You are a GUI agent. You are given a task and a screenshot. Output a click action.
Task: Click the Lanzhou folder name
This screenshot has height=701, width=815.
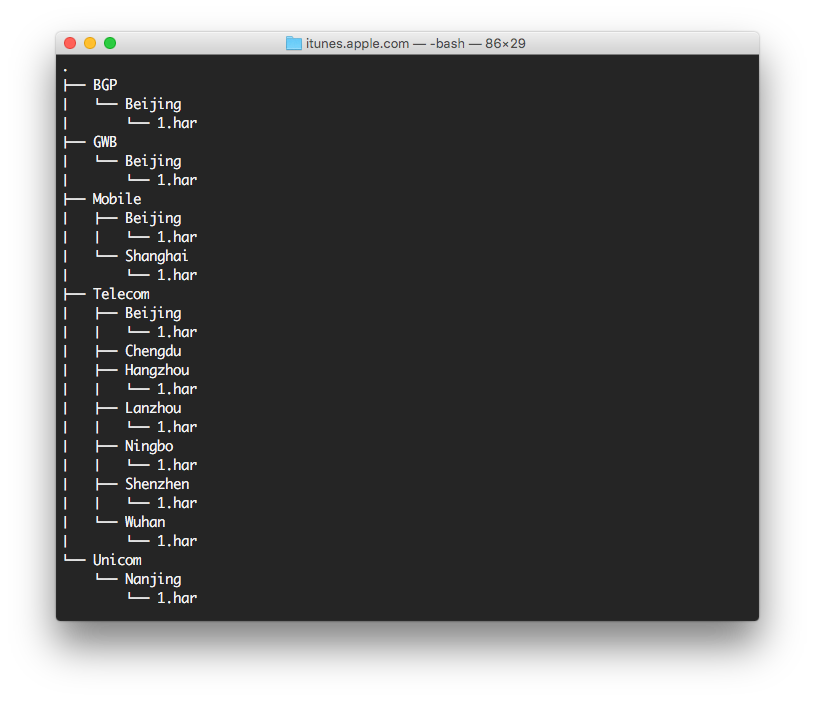[x=153, y=408]
